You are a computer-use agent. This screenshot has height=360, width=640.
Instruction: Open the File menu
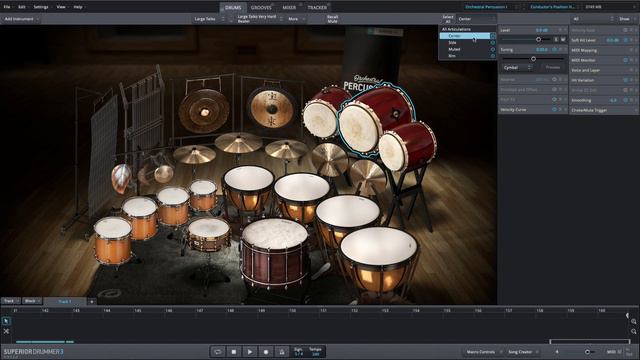pyautogui.click(x=7, y=7)
